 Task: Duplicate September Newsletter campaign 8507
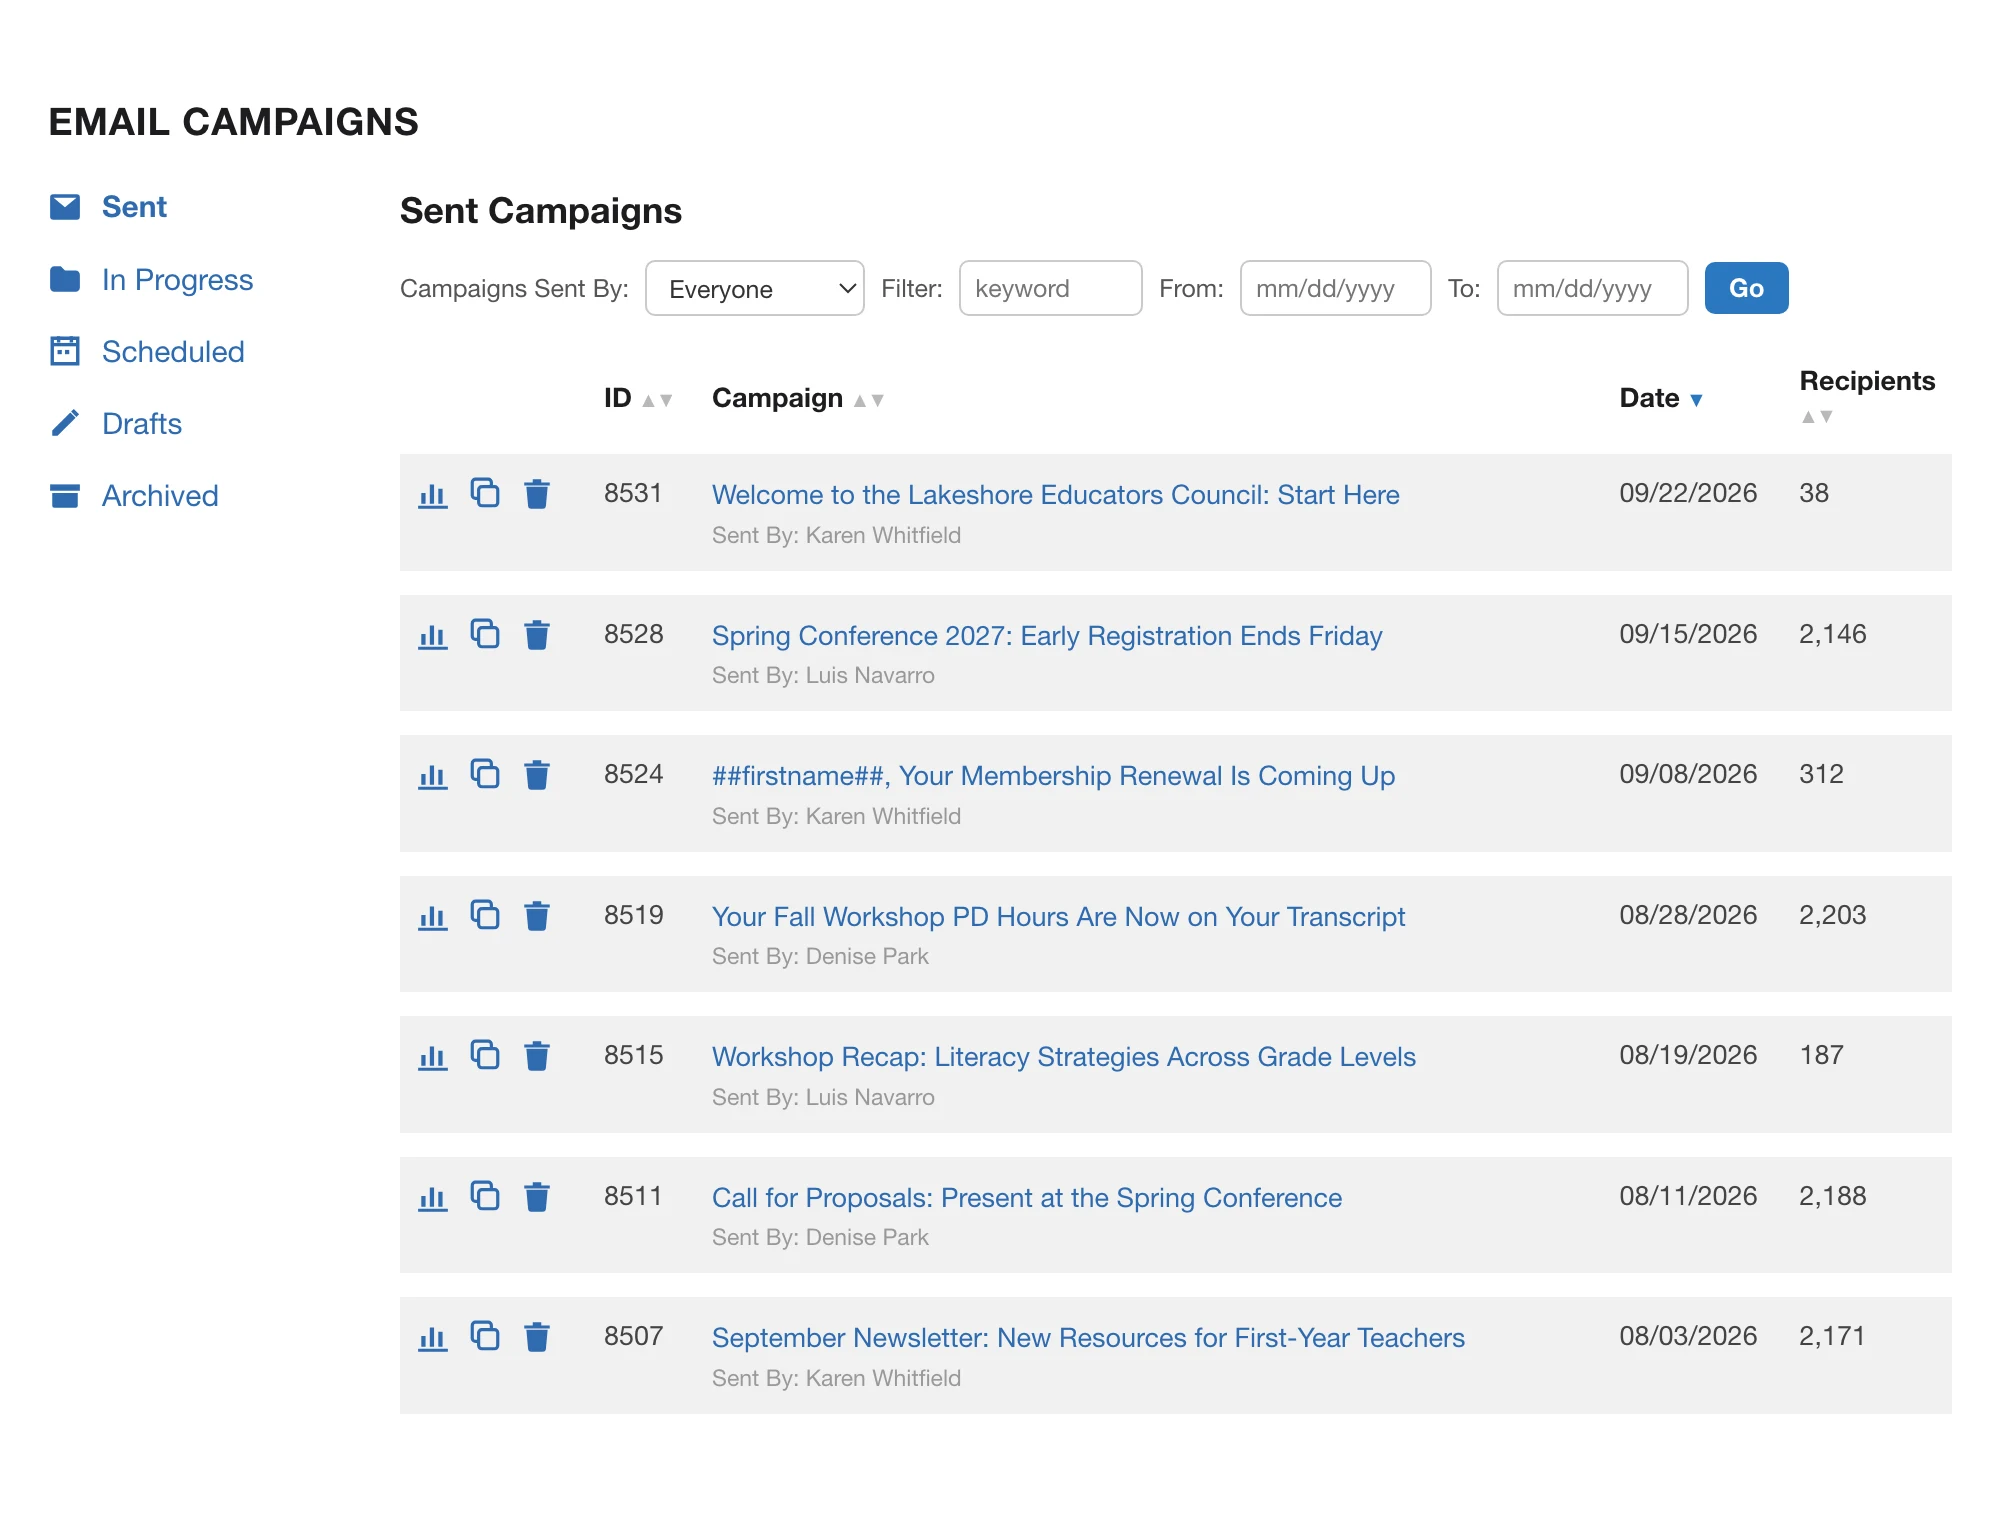pos(485,1336)
